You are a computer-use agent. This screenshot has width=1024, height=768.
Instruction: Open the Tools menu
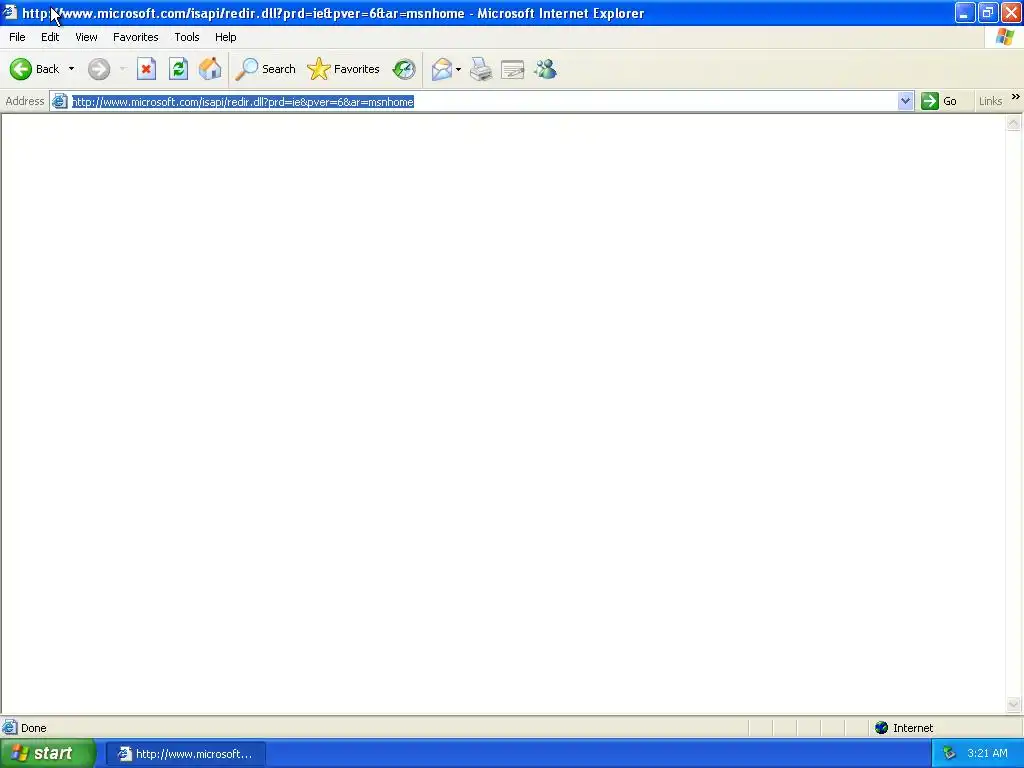[x=187, y=37]
